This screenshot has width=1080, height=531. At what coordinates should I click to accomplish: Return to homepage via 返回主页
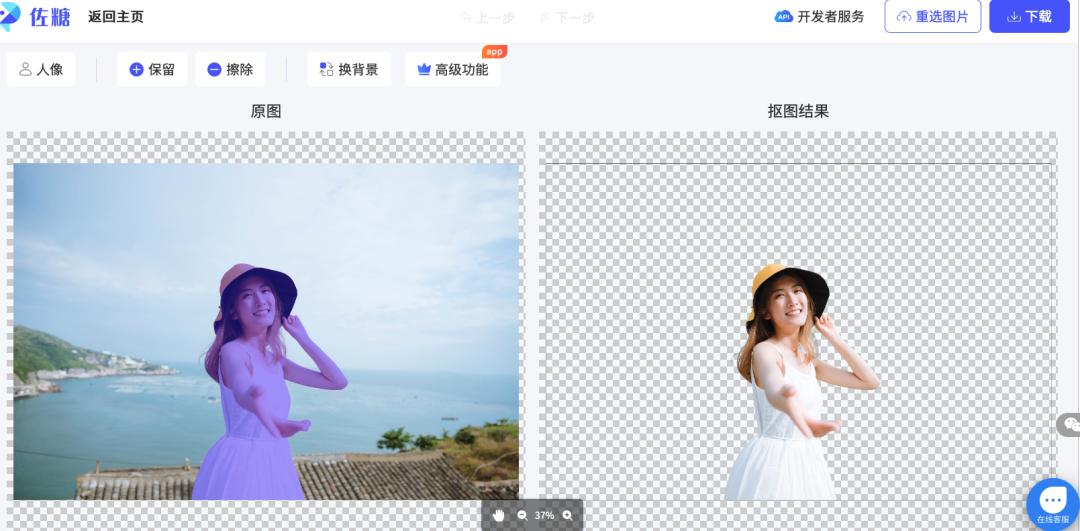116,17
